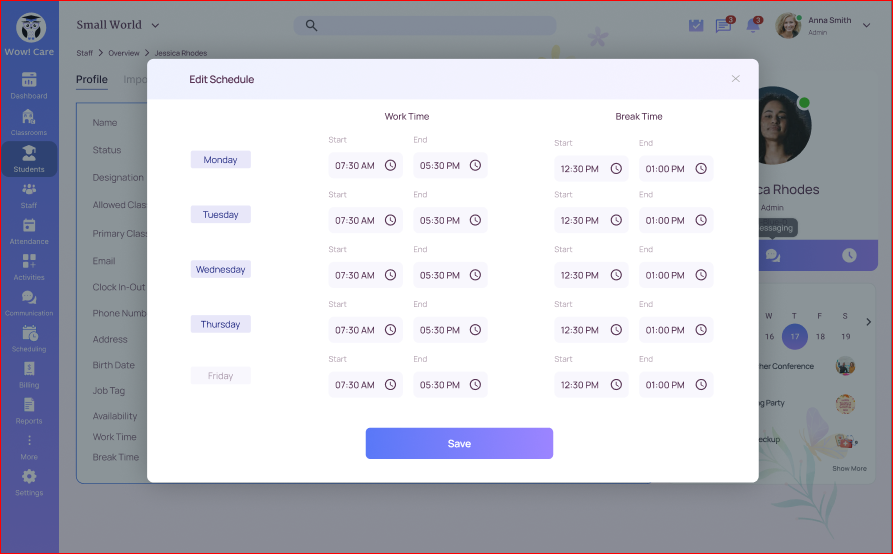Switch to the Profile tab
Screen dimensions: 893x554
point(92,80)
